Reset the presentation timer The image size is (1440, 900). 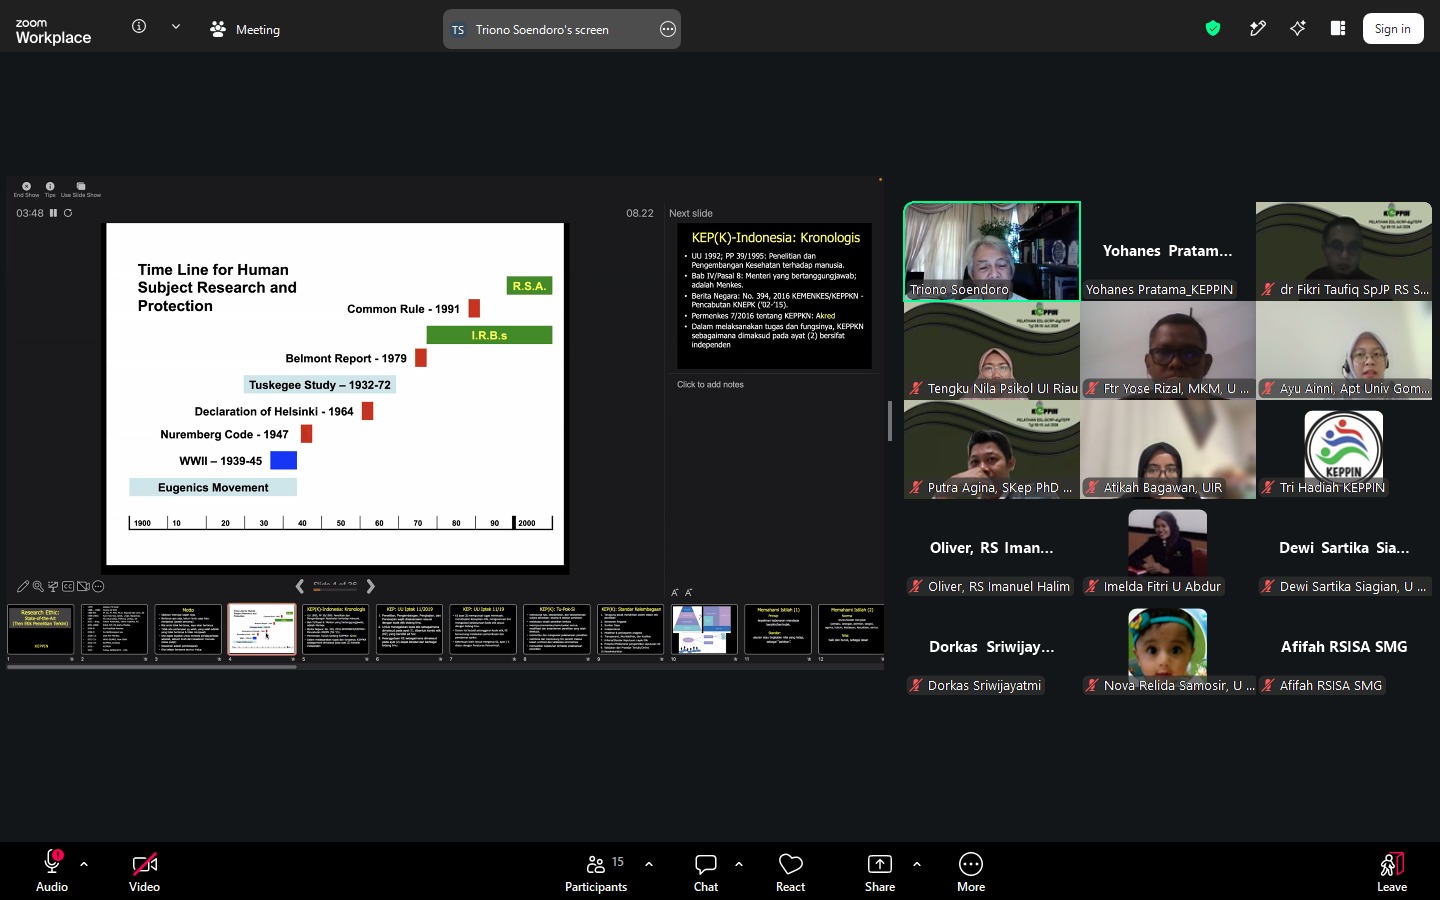[x=68, y=213]
